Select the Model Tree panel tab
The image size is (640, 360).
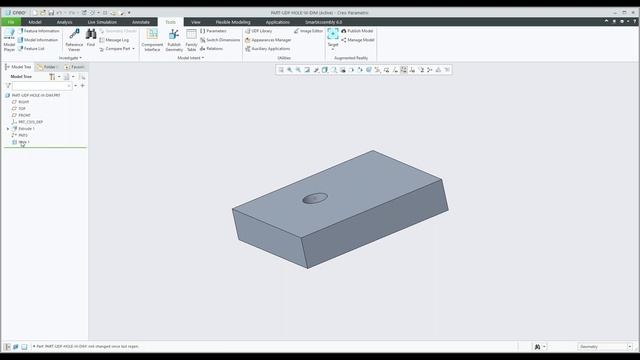pos(18,67)
